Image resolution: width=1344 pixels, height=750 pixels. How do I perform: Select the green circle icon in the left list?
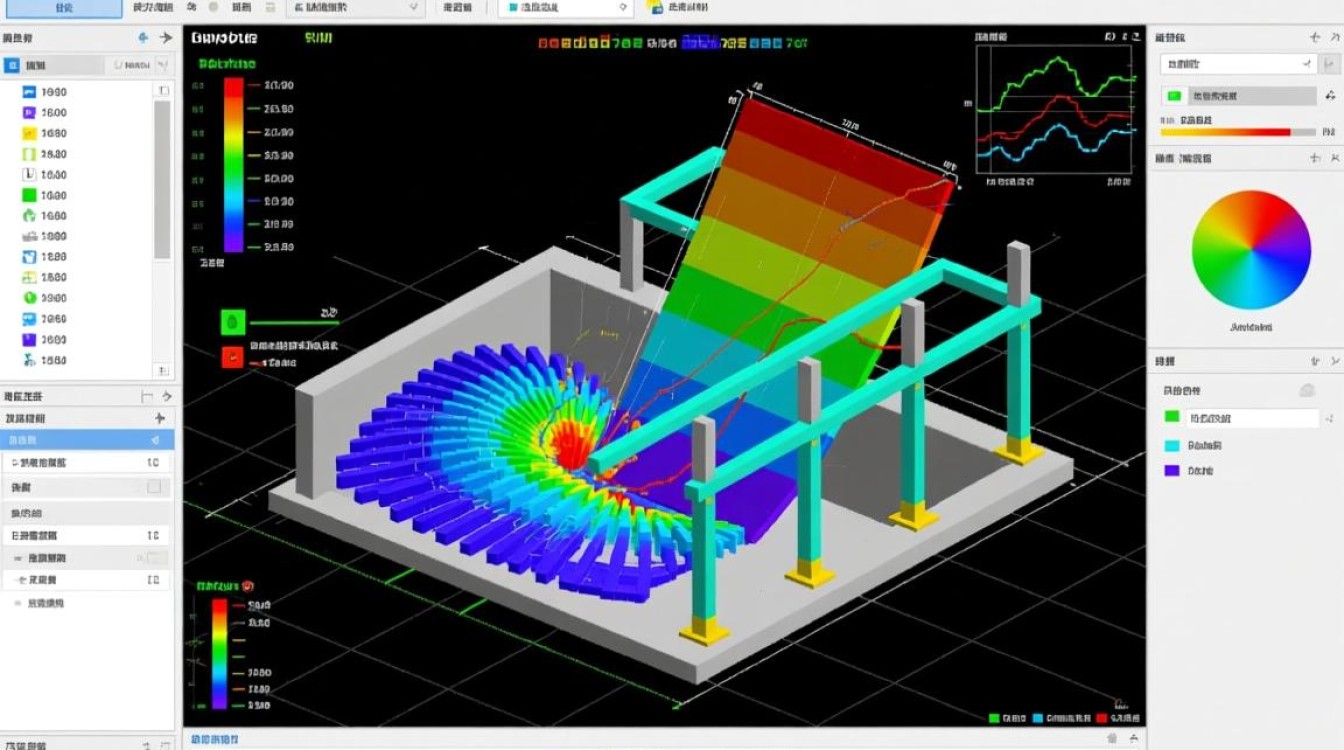point(29,298)
